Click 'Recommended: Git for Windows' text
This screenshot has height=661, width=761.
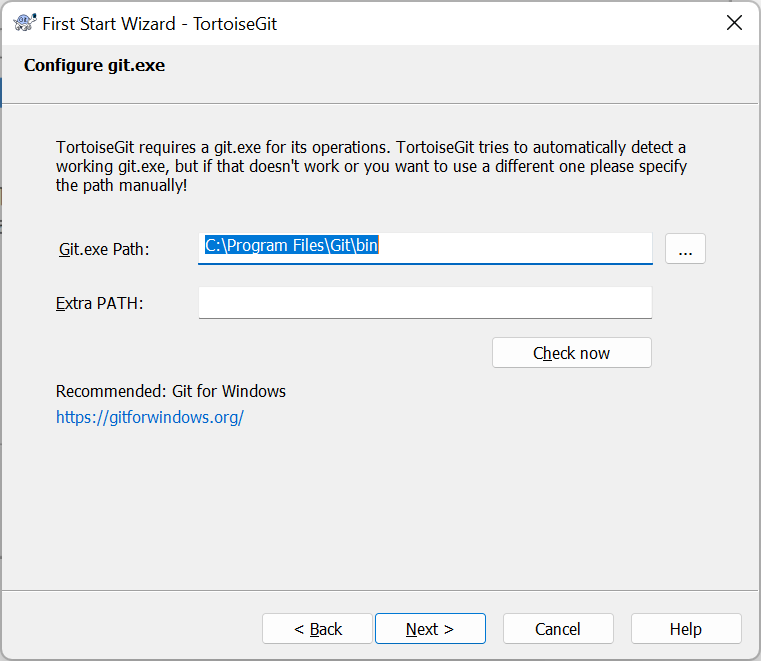[x=171, y=391]
